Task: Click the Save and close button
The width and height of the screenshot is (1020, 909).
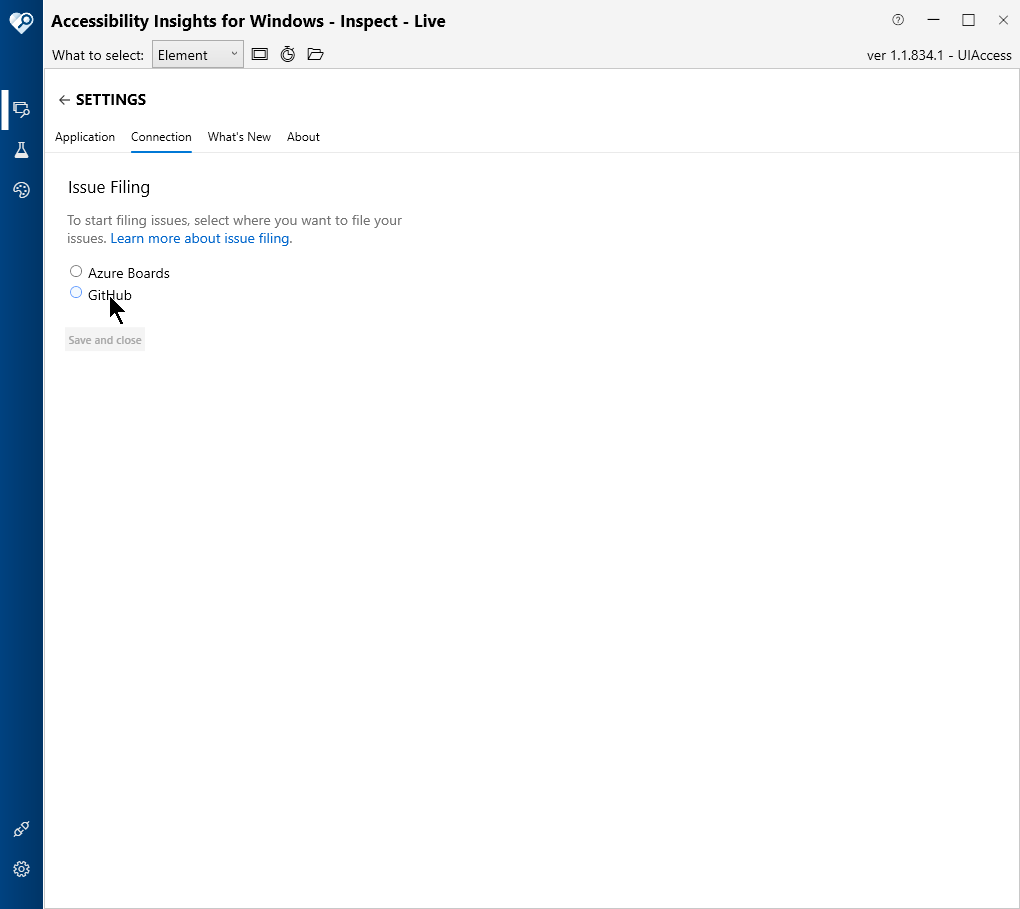Action: point(105,340)
